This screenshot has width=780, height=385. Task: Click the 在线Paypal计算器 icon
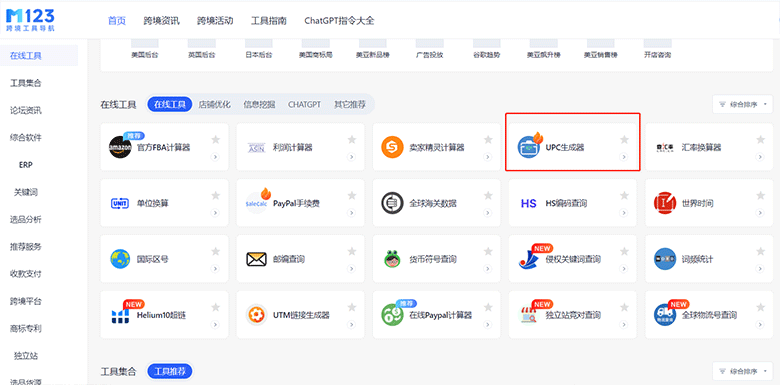(392, 315)
